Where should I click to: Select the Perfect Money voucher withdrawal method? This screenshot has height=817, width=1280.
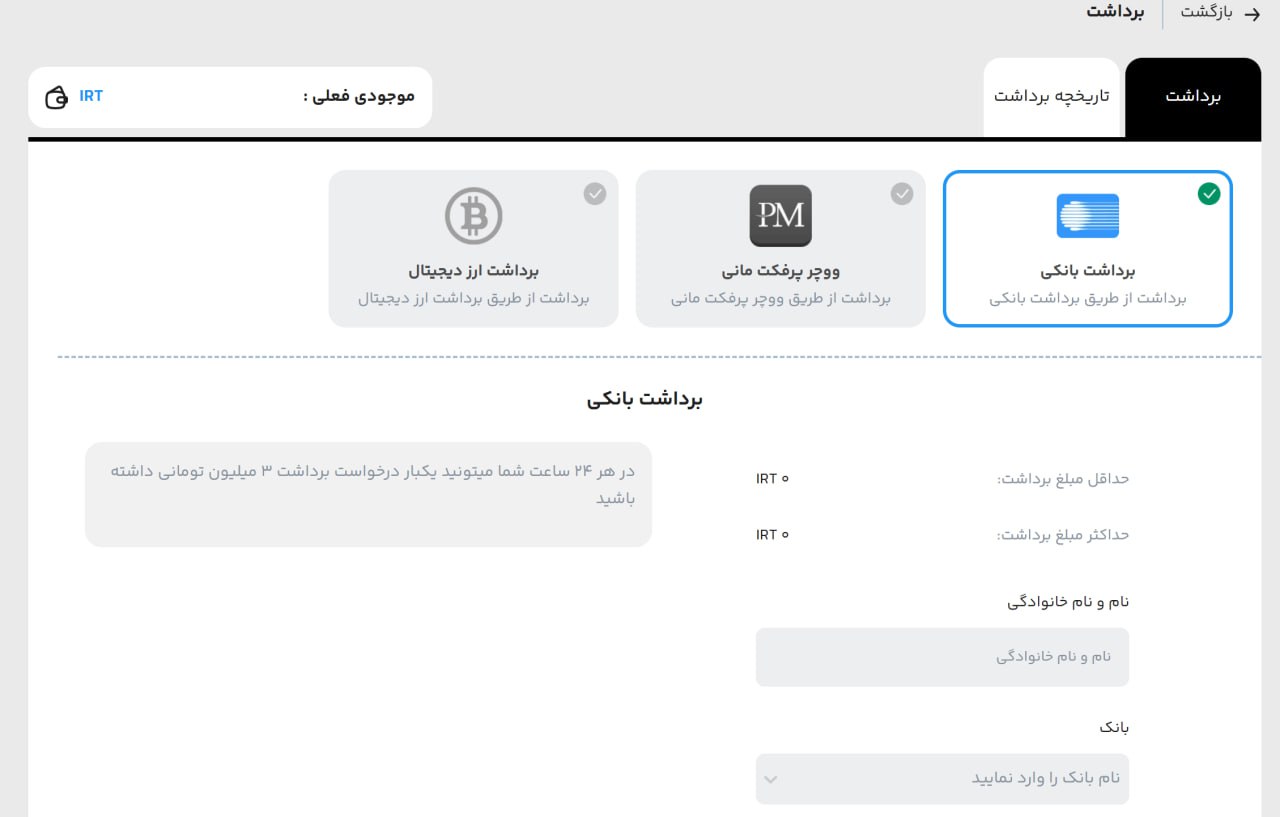(780, 248)
